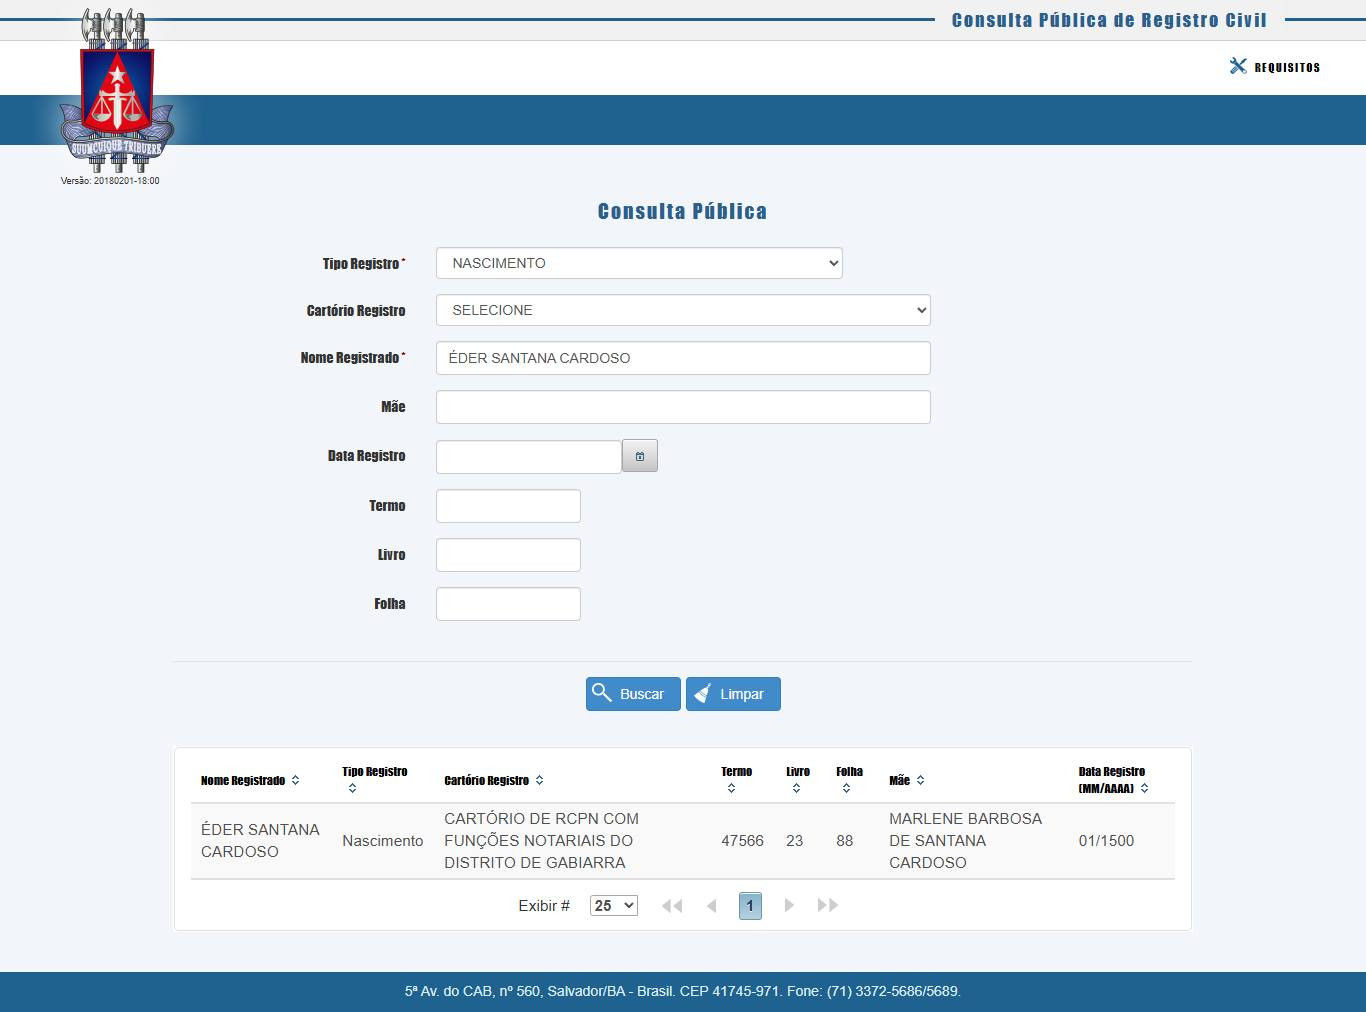
Task: Open the Tipo Registro dropdown
Action: click(x=639, y=263)
